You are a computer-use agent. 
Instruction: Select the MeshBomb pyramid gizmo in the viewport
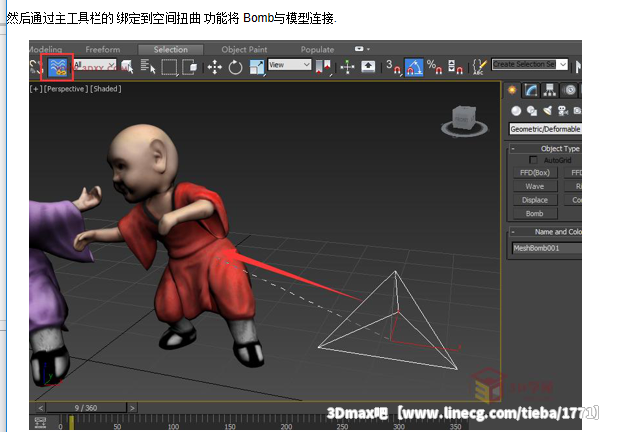coord(388,320)
